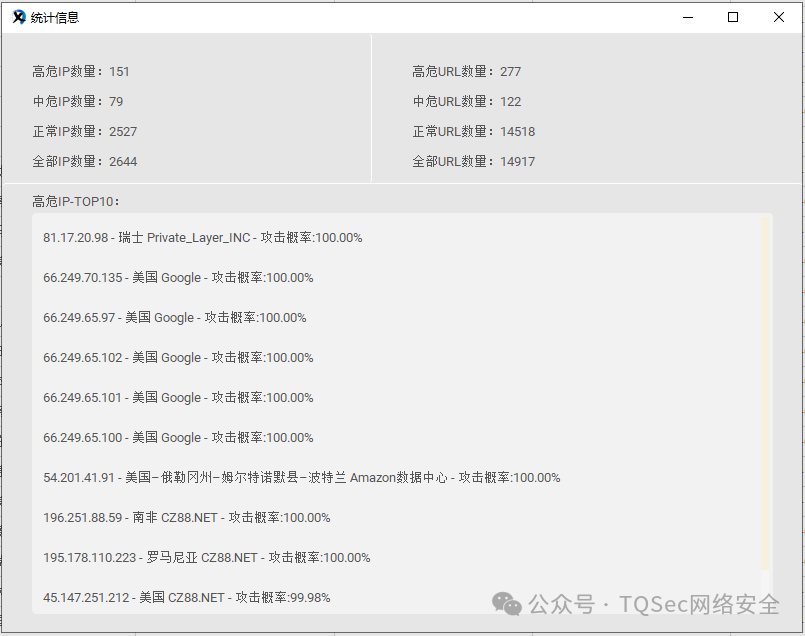Screen dimensions: 805x636
Task: Select the Amazon datacenter IP 54.201.41.91
Action: coord(300,478)
